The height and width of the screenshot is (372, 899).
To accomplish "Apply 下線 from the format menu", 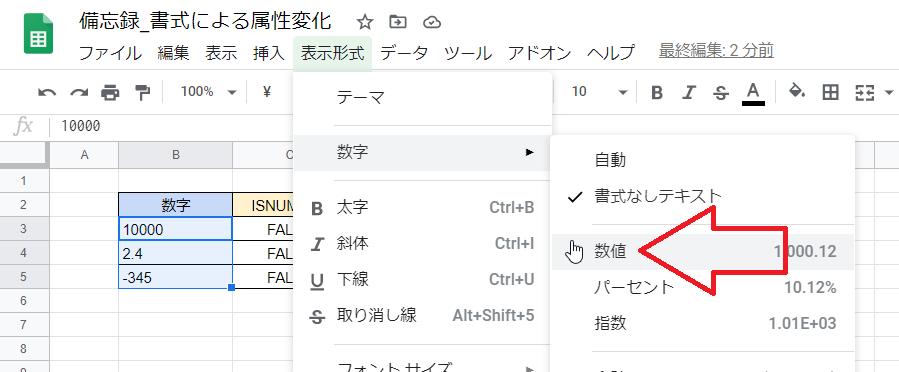I will pos(423,279).
